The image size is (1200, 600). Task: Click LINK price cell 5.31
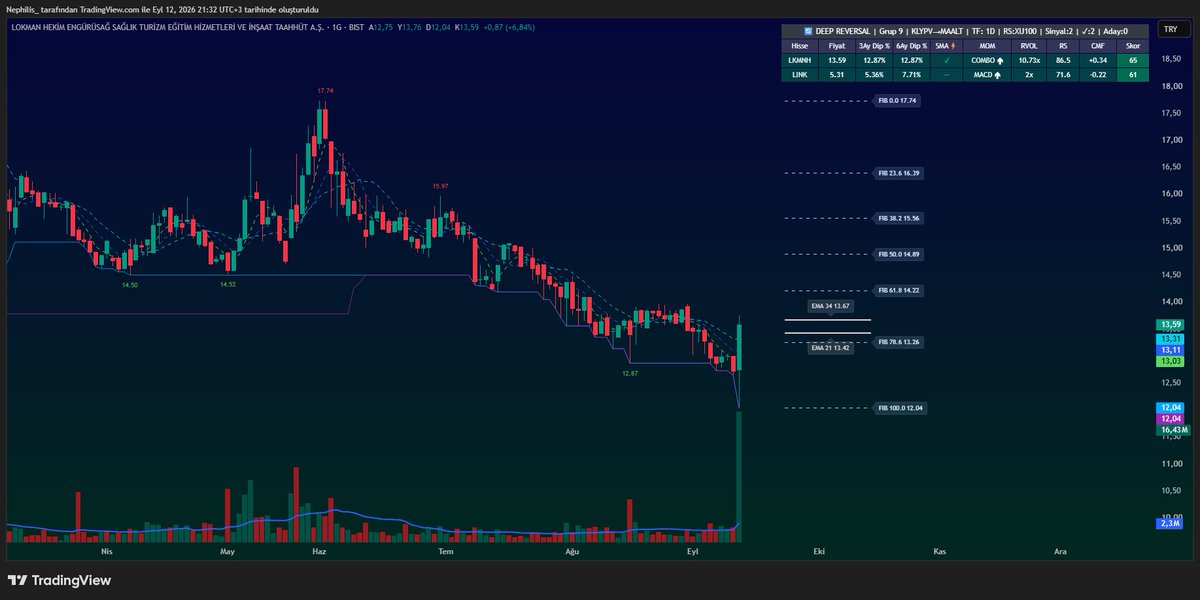[837, 74]
